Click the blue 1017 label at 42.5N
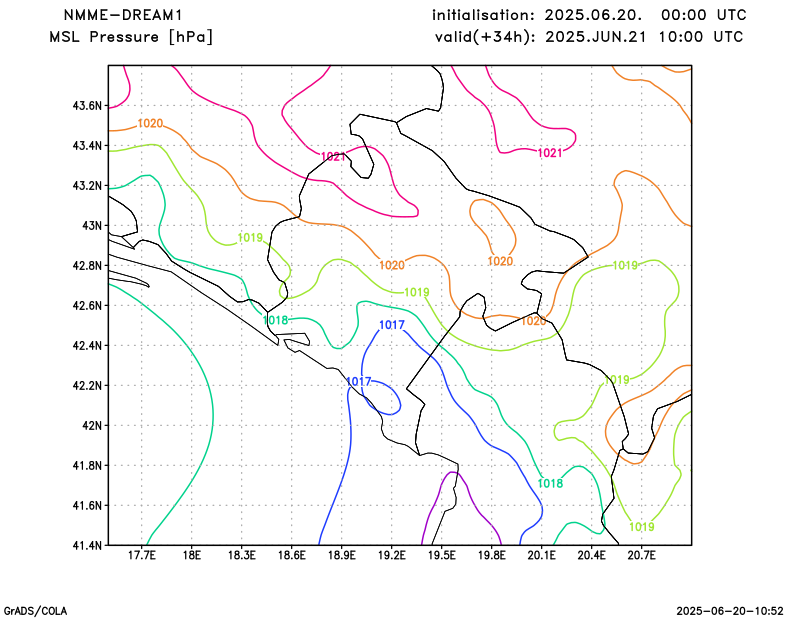 tap(392, 325)
